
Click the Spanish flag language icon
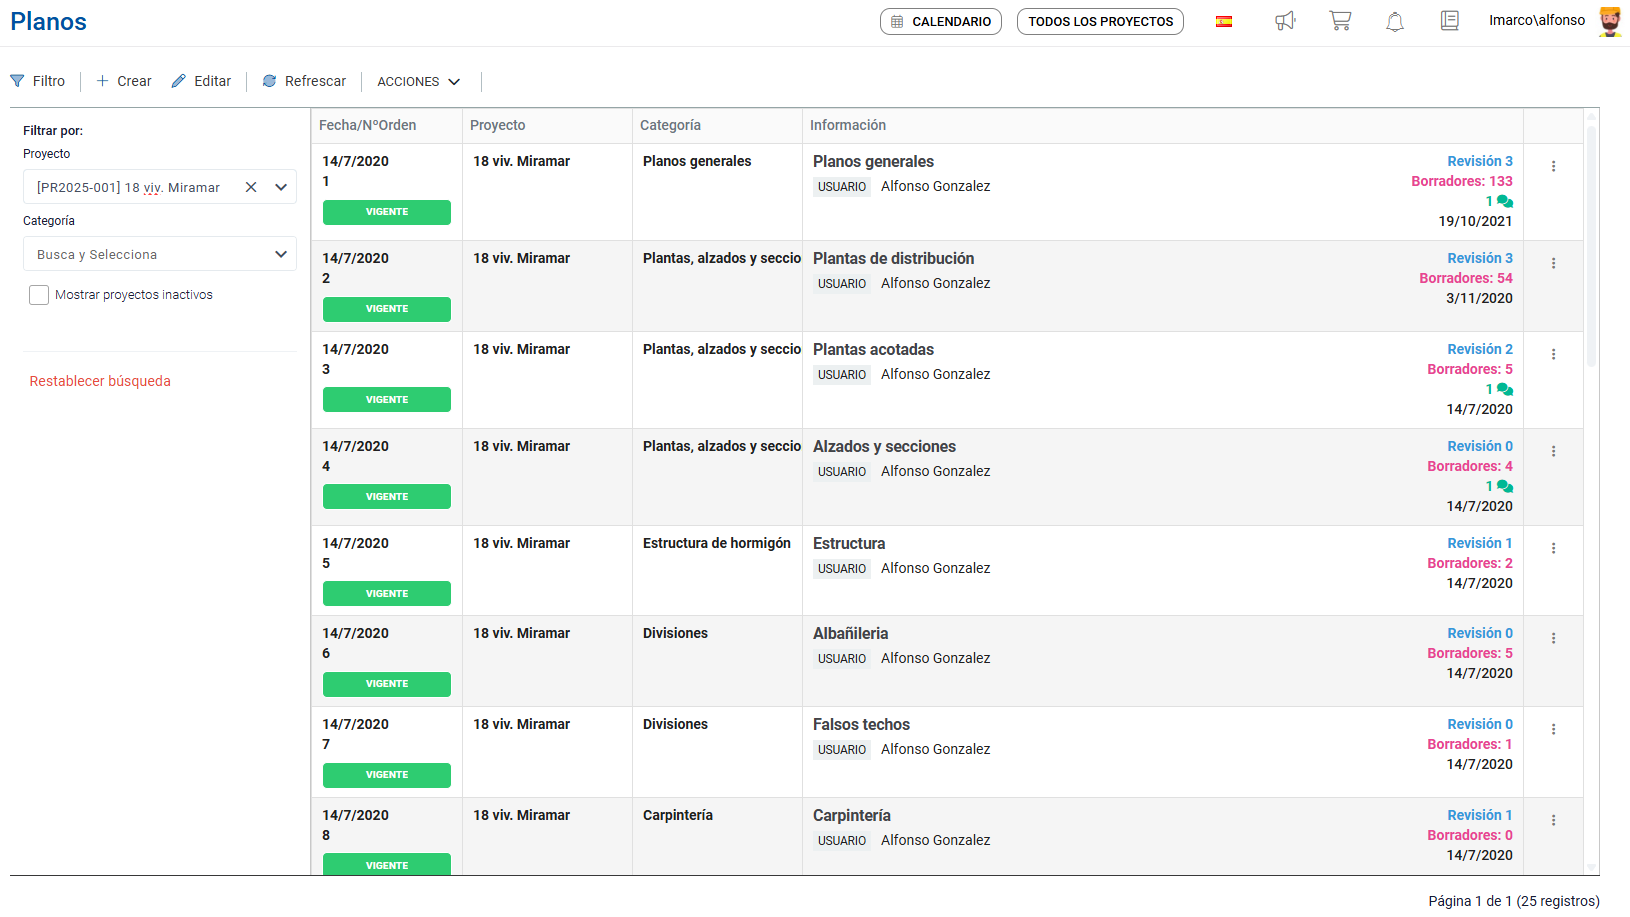(x=1223, y=22)
